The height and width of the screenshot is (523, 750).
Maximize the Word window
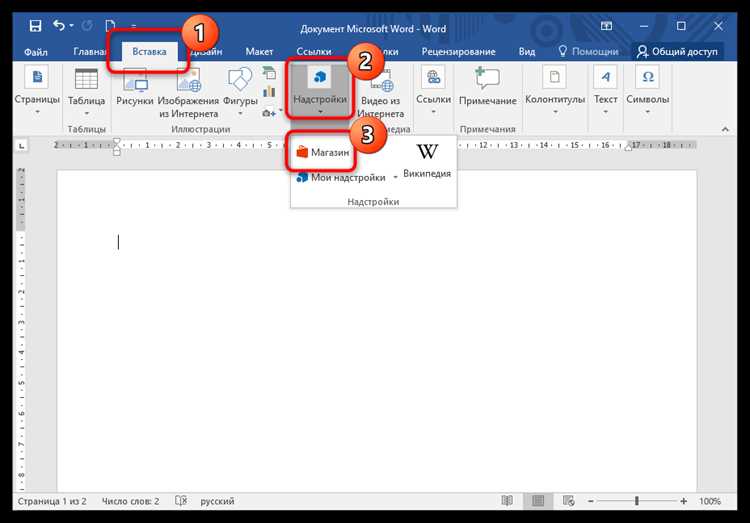[x=681, y=26]
